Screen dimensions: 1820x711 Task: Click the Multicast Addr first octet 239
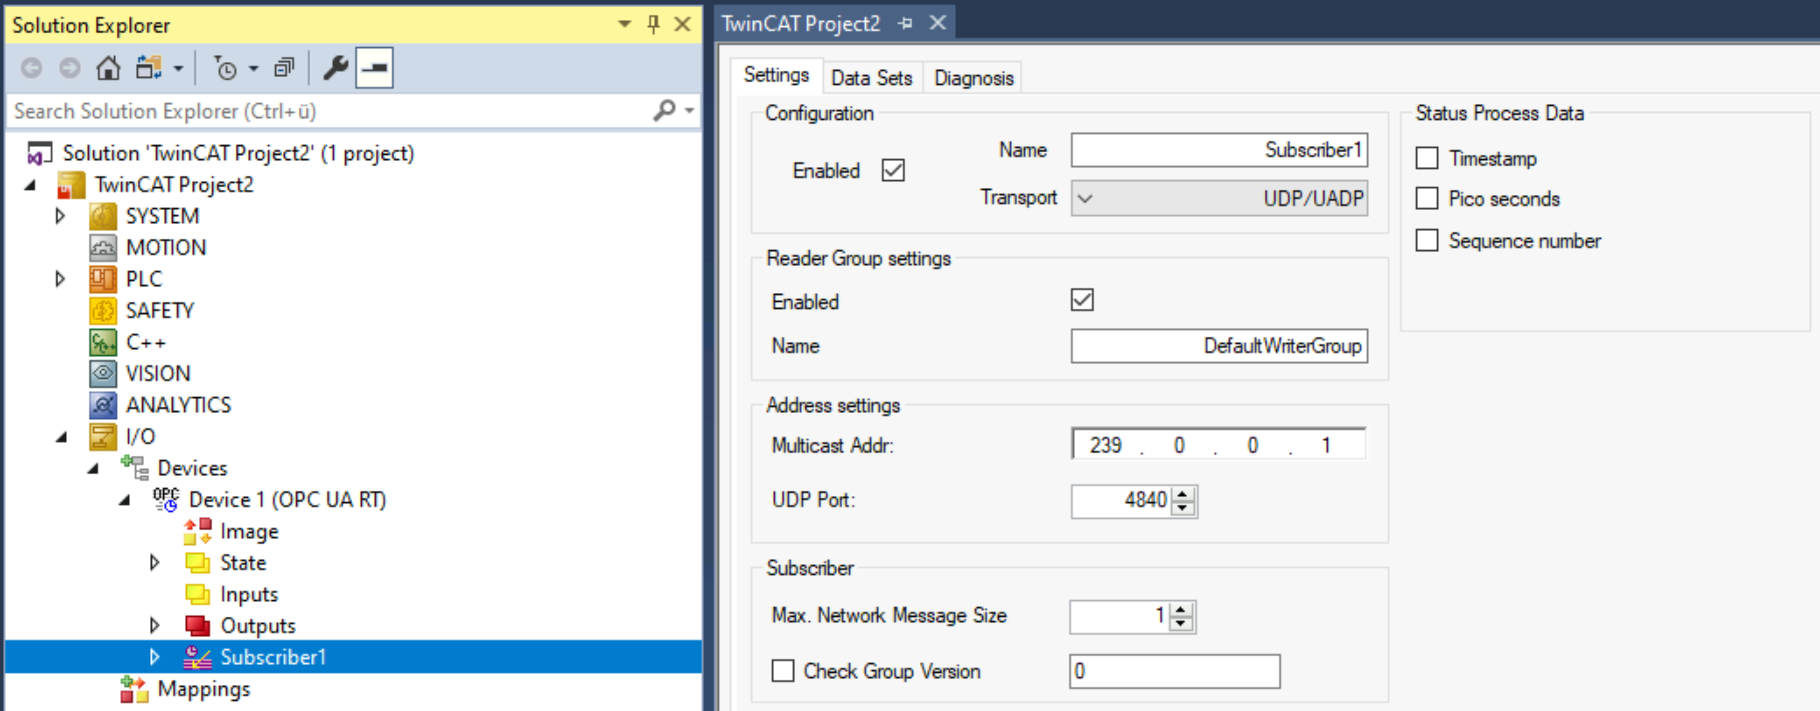(x=1105, y=445)
